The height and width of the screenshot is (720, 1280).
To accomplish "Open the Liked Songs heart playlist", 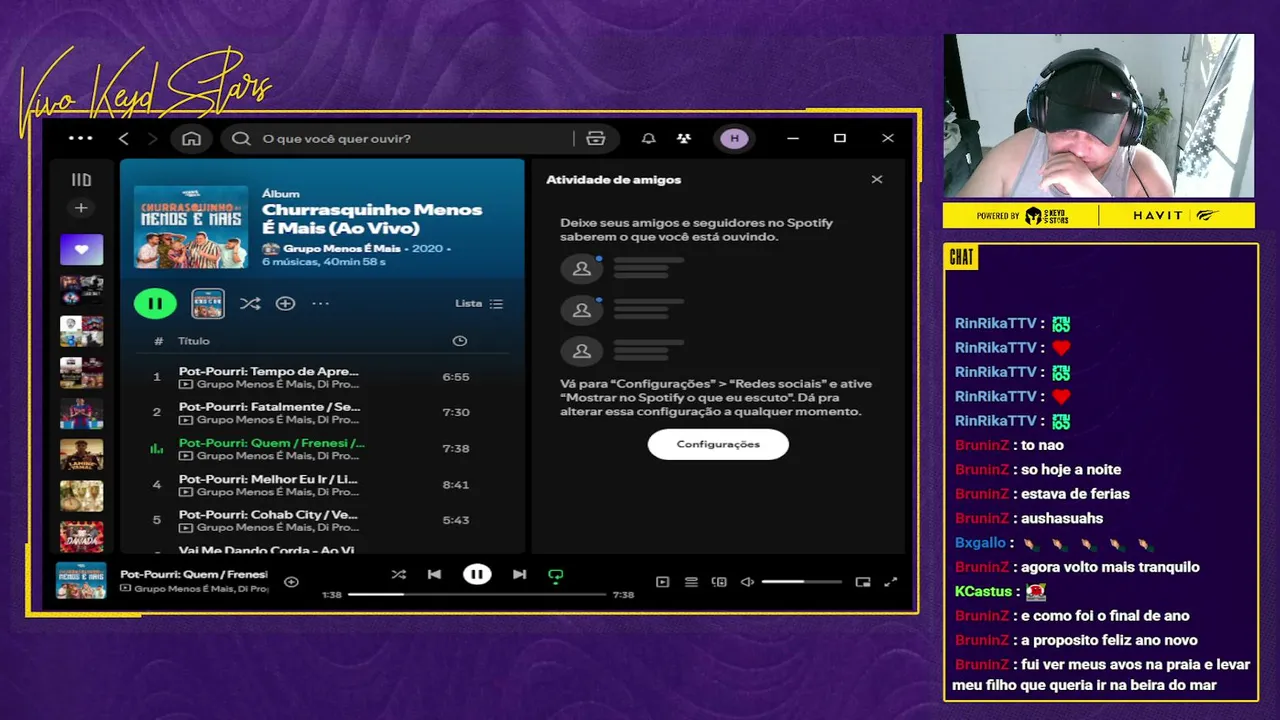I will 81,249.
